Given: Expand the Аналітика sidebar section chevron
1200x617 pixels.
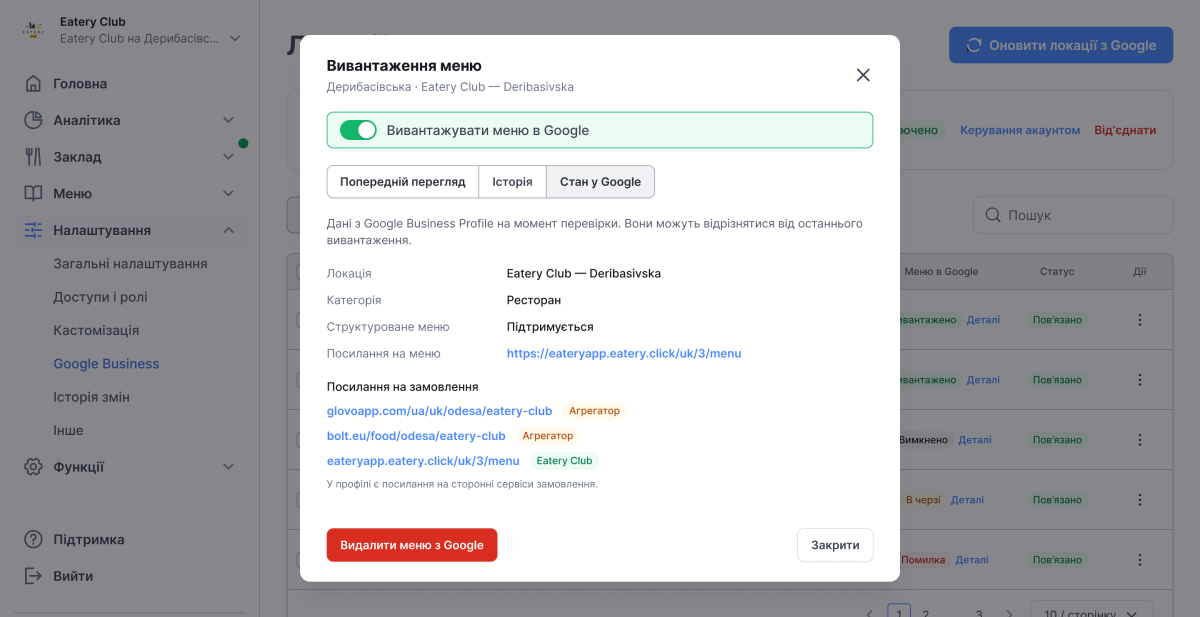Looking at the screenshot, I should coord(228,120).
